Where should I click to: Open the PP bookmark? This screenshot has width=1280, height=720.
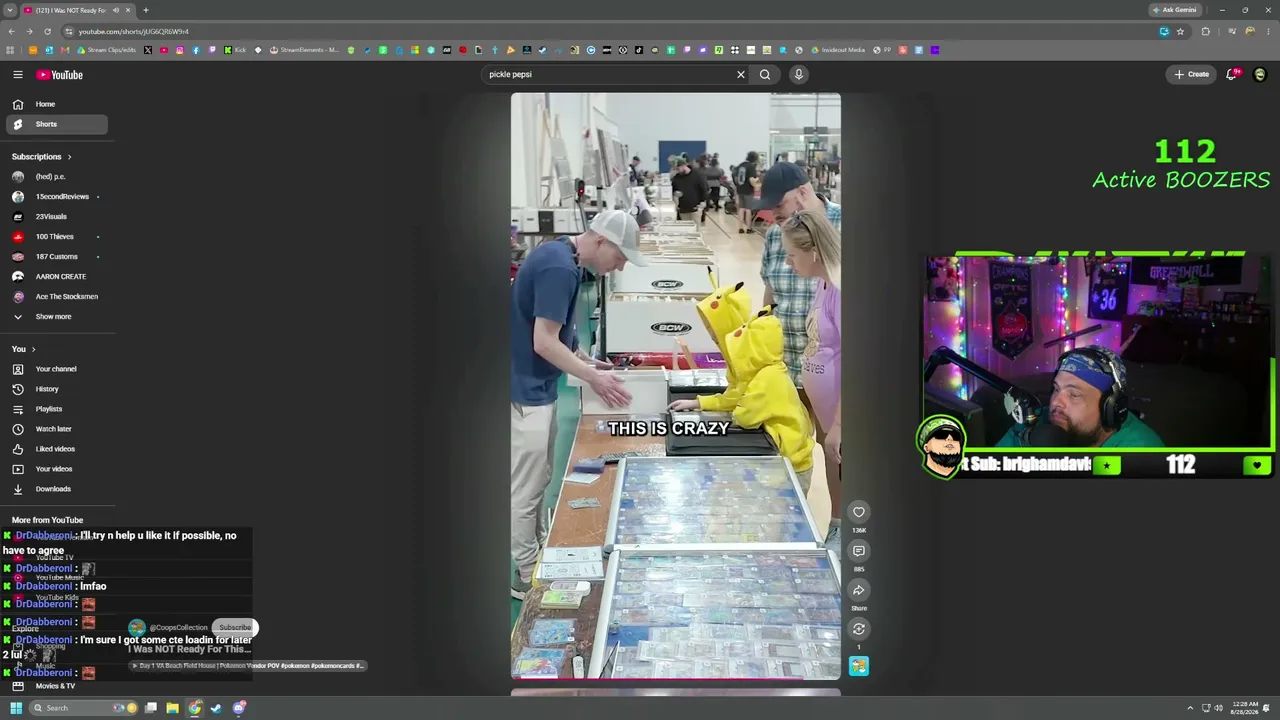coord(881,50)
